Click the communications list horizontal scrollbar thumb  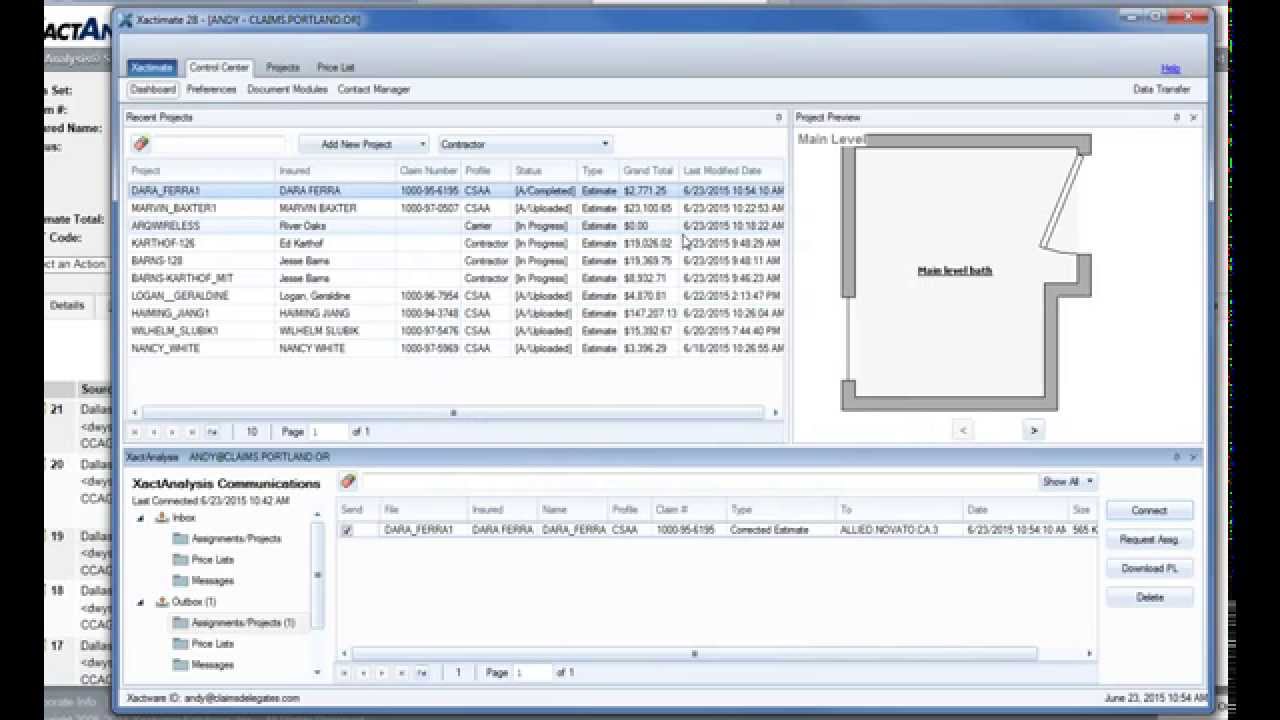tap(694, 654)
